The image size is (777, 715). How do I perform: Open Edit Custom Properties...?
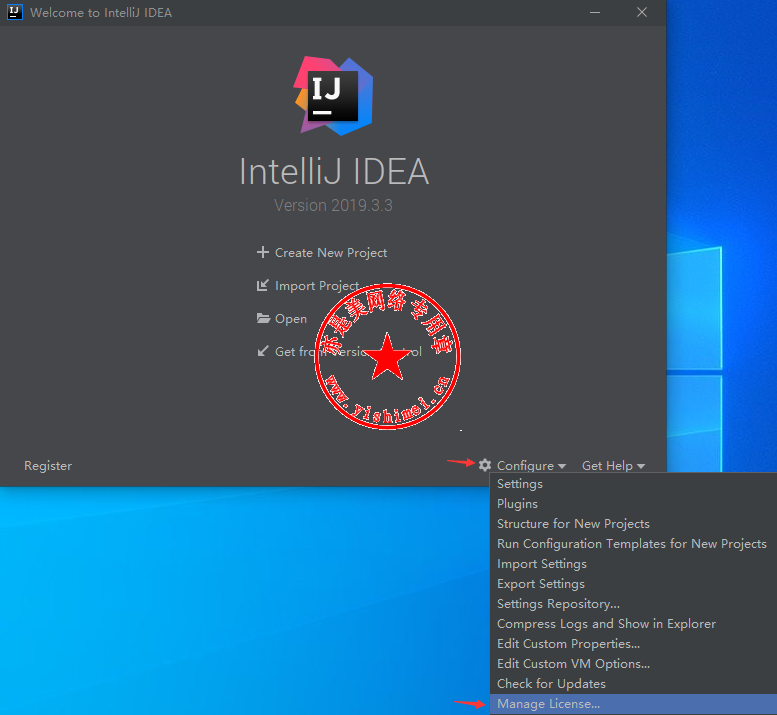(x=633, y=644)
